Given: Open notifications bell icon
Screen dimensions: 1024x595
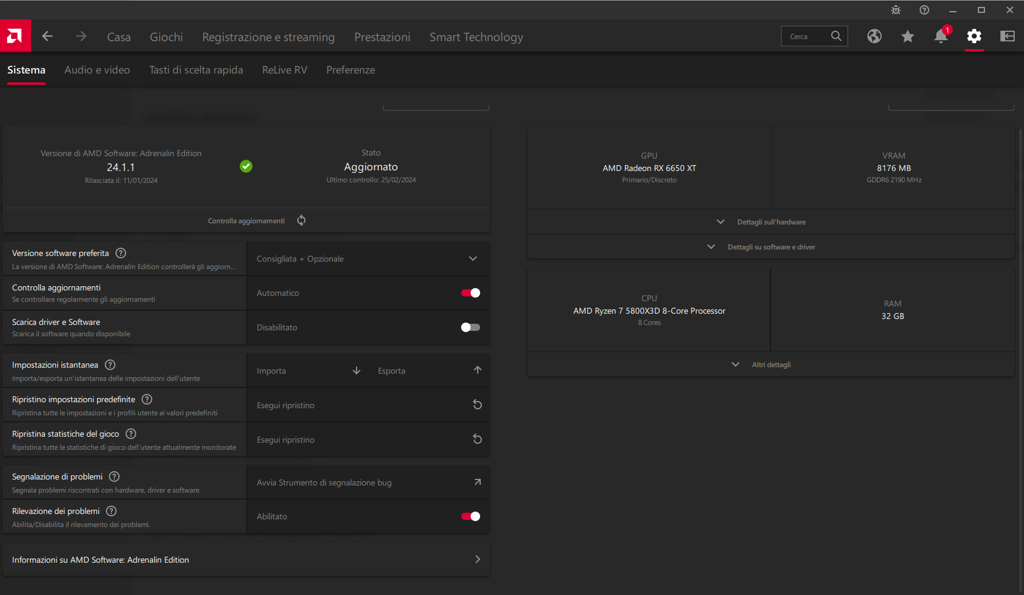Looking at the screenshot, I should (940, 37).
